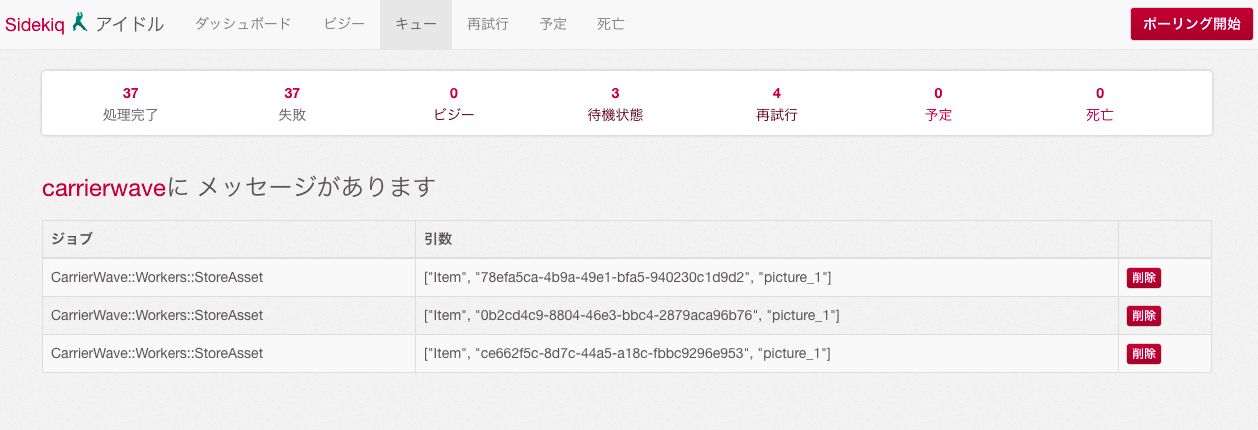Delete job with argument ce662f5c
The height and width of the screenshot is (430, 1258).
pyautogui.click(x=1144, y=353)
